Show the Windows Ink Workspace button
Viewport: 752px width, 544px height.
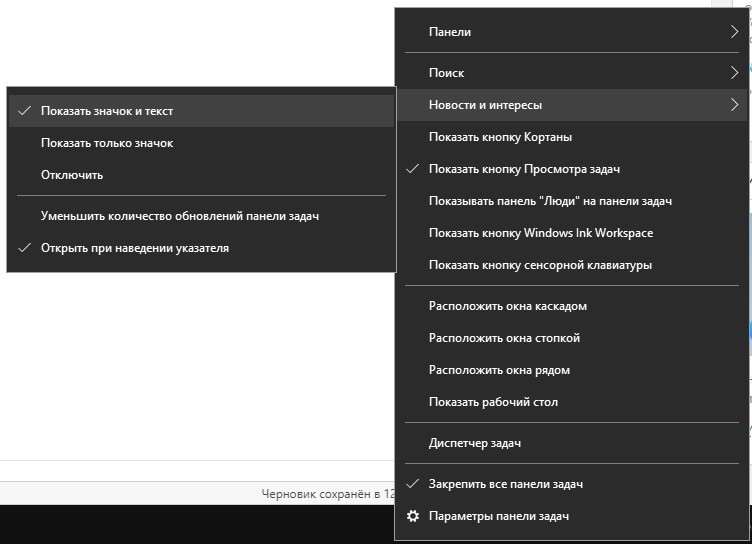(x=540, y=233)
